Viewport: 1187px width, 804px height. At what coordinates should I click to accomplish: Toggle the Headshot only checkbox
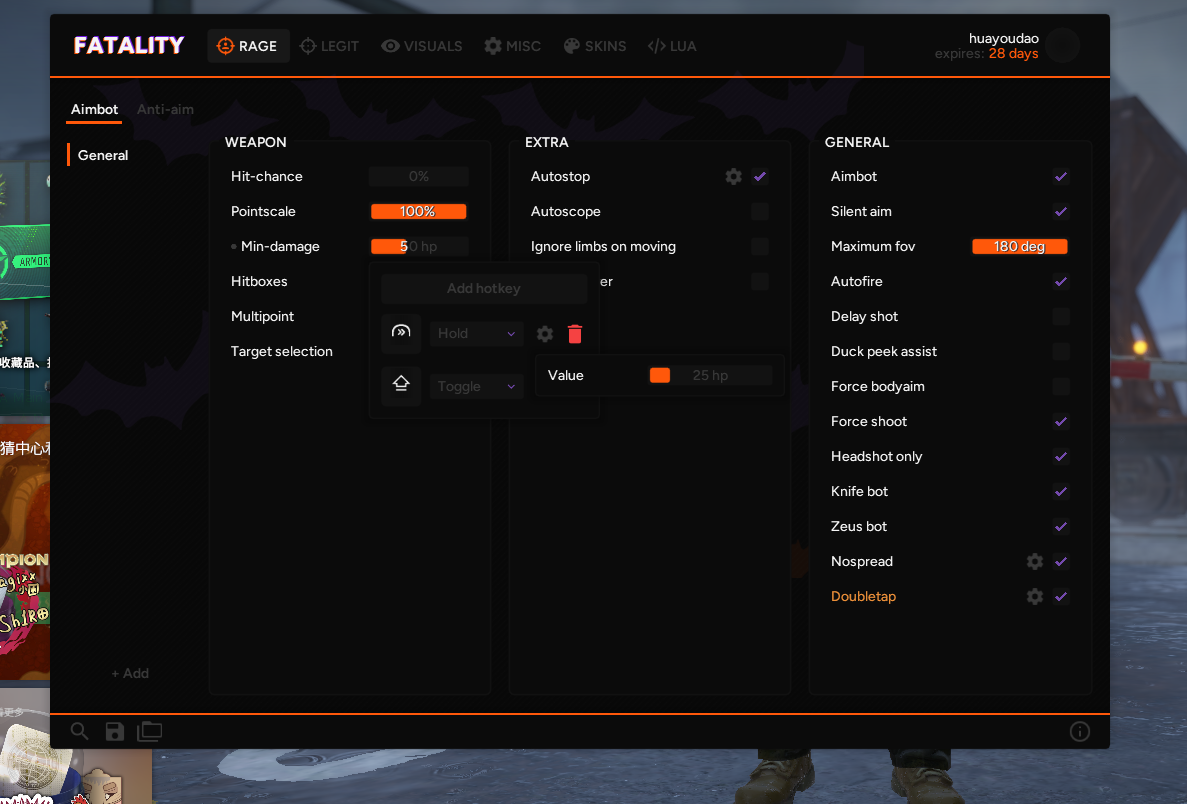coord(1061,456)
